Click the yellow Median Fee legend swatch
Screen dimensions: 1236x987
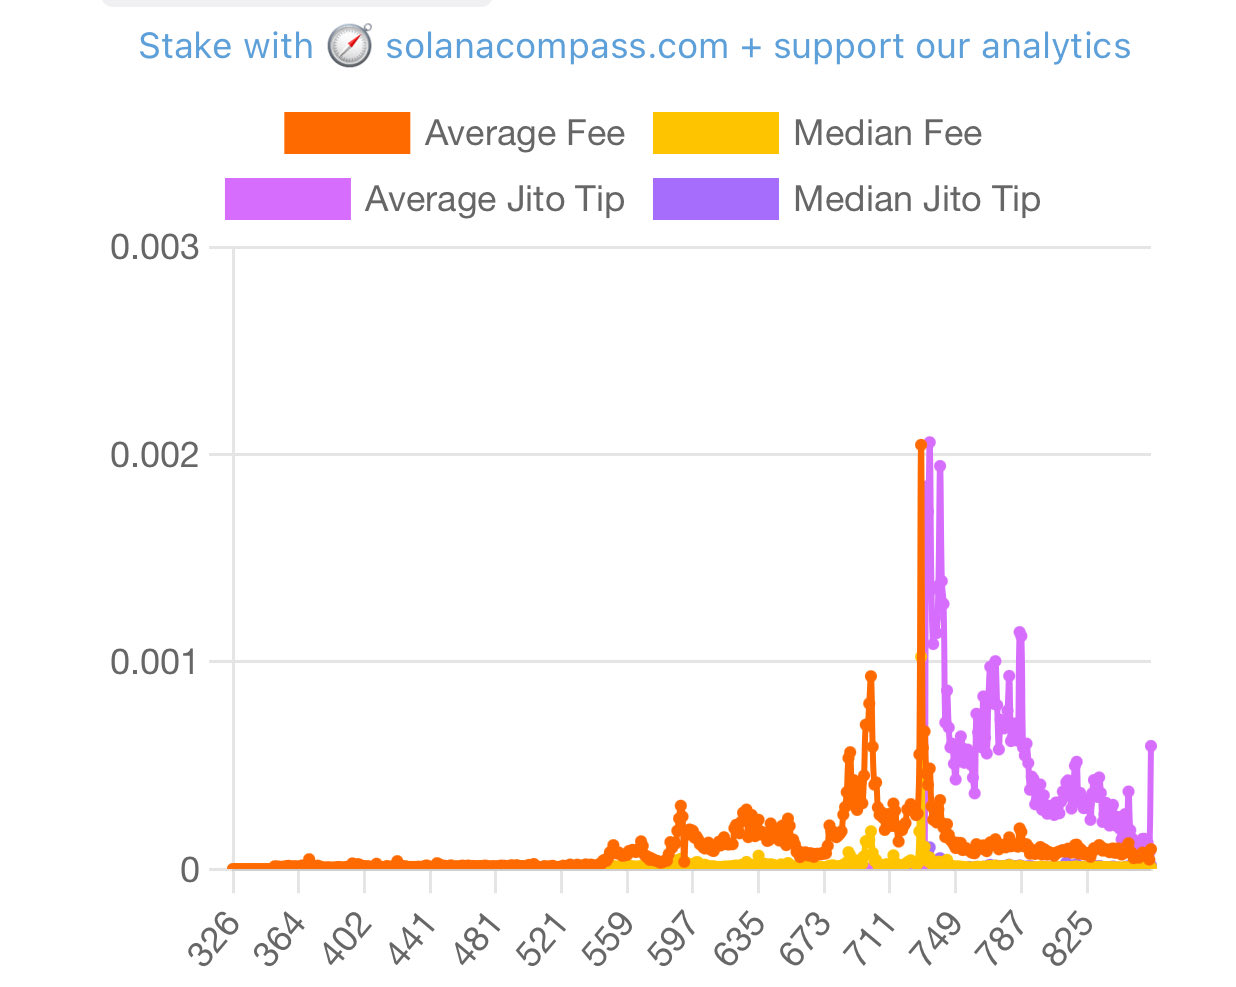pos(715,133)
